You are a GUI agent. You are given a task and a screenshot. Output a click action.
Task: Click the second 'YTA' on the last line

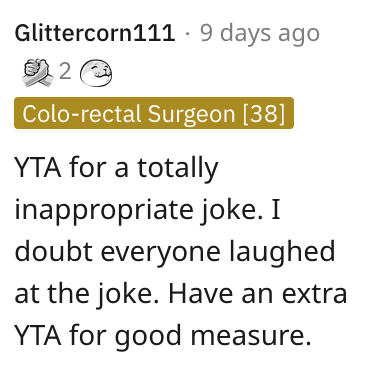tap(38, 335)
